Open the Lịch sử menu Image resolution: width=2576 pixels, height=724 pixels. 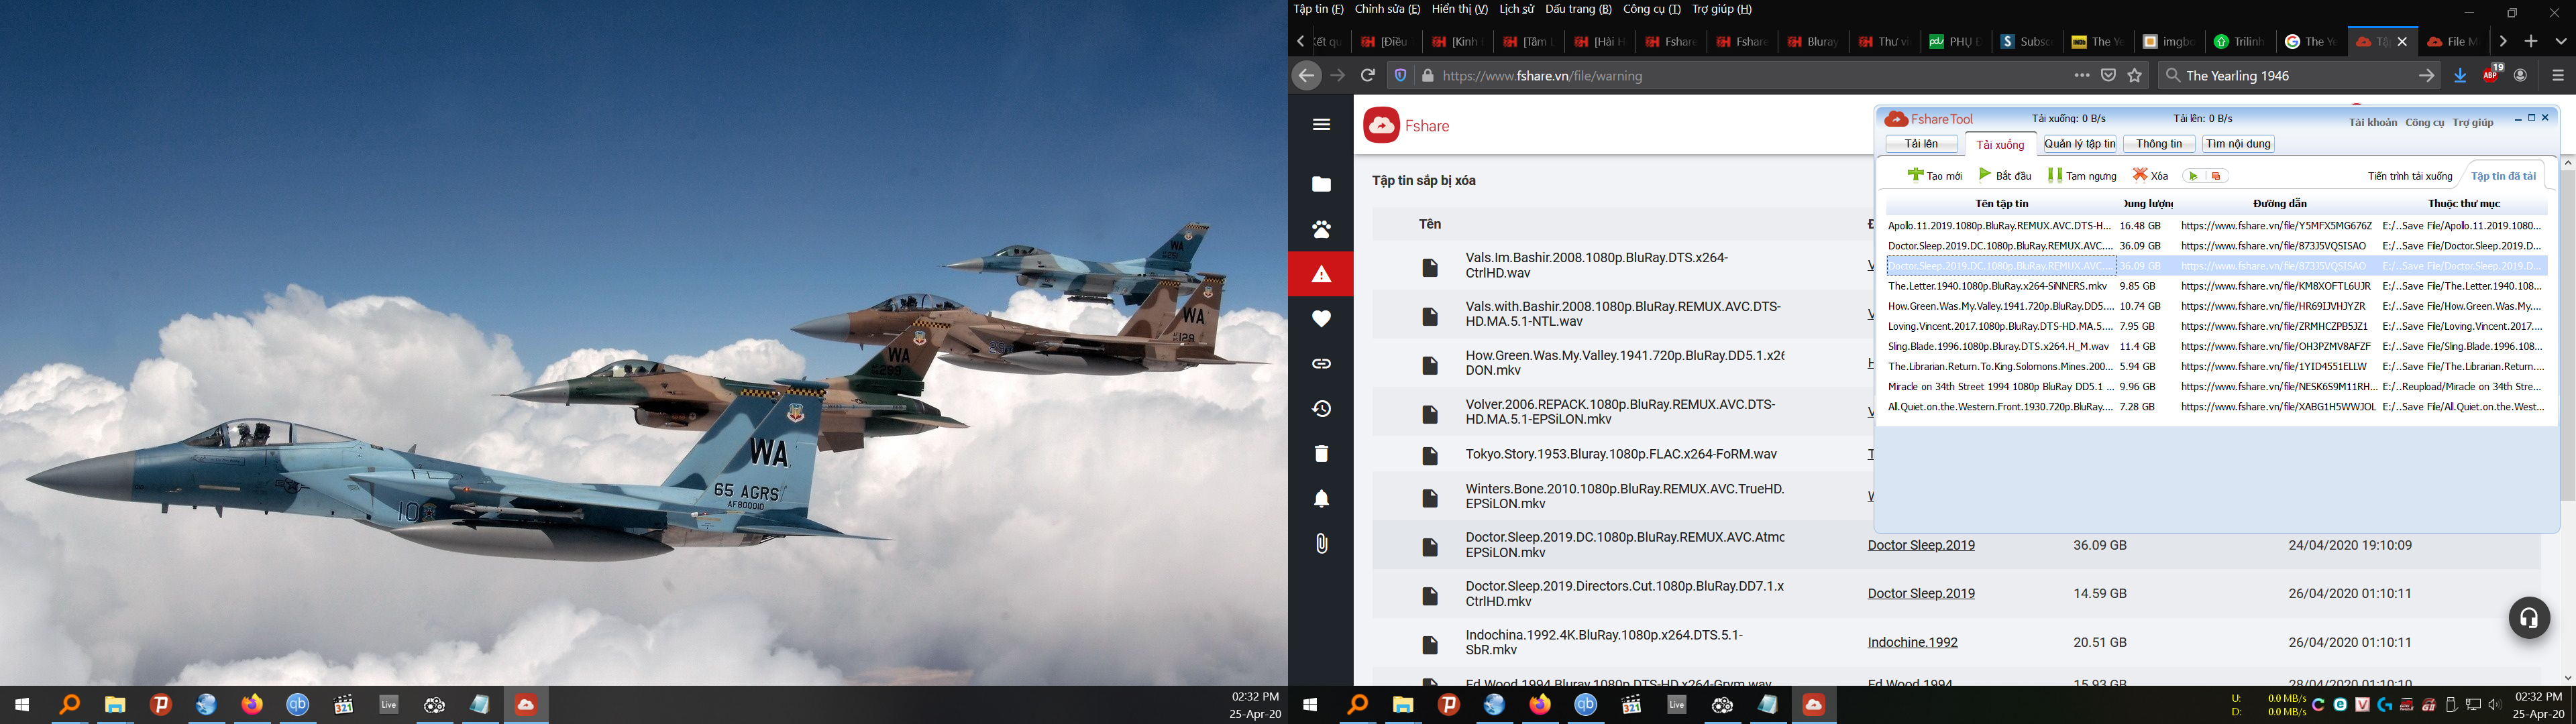[x=1516, y=9]
